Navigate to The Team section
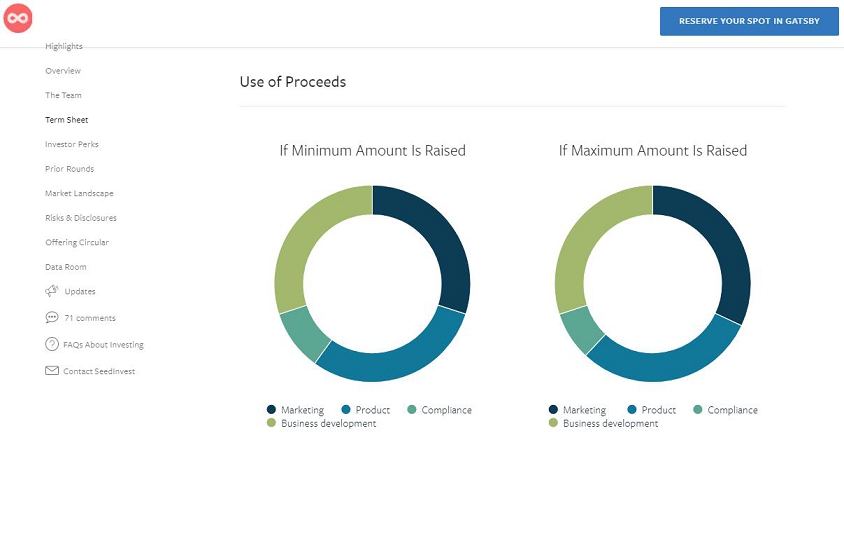844x536 pixels. (63, 96)
